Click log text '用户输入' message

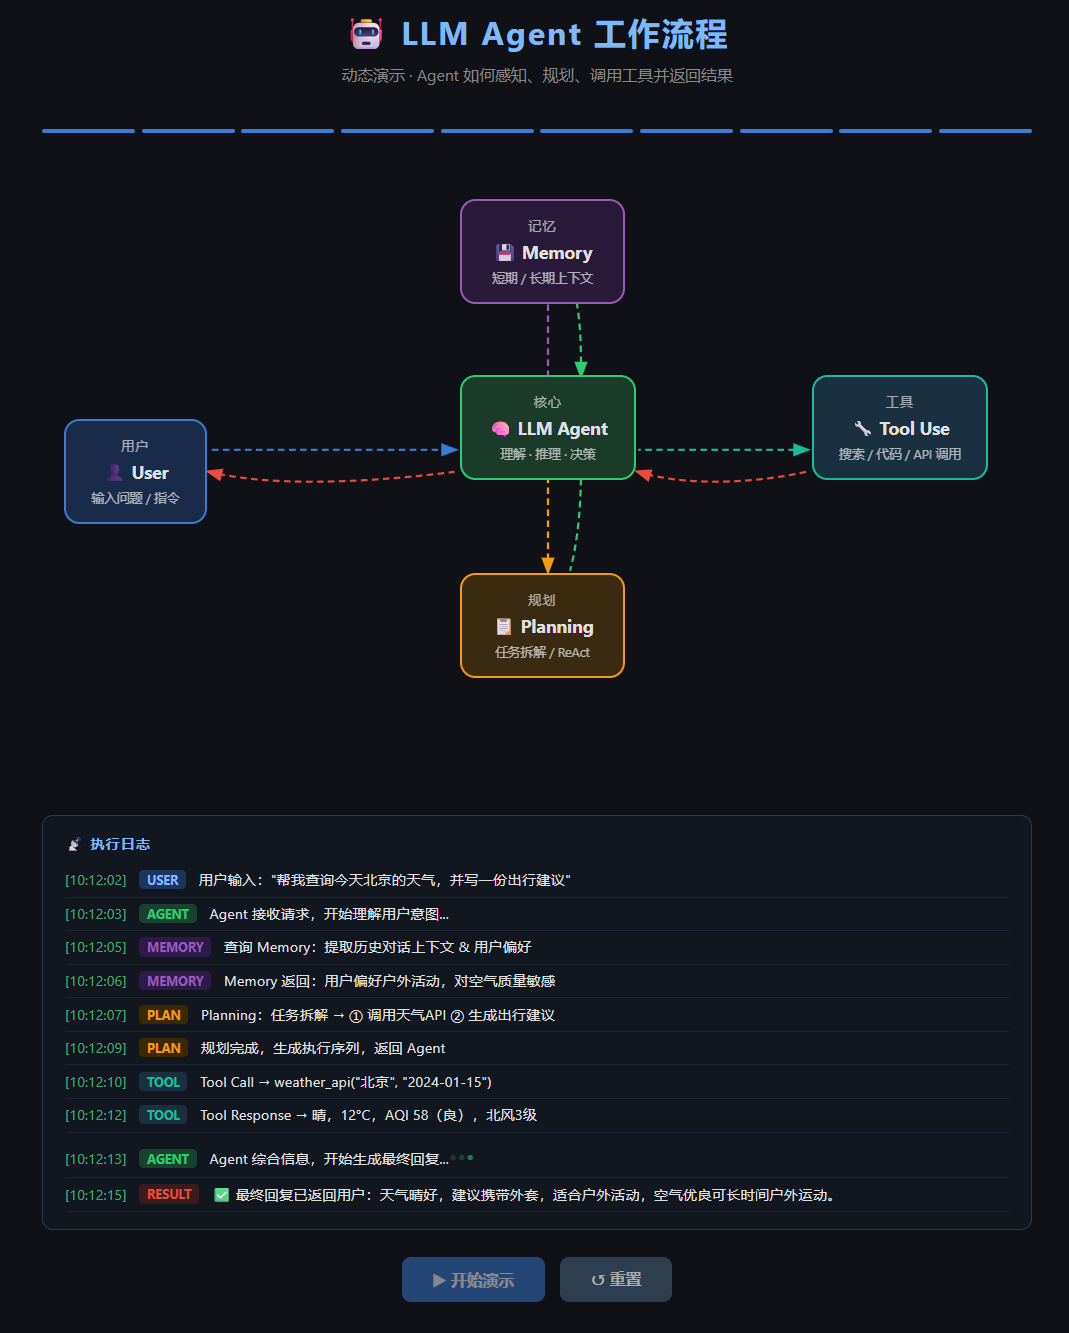[384, 881]
